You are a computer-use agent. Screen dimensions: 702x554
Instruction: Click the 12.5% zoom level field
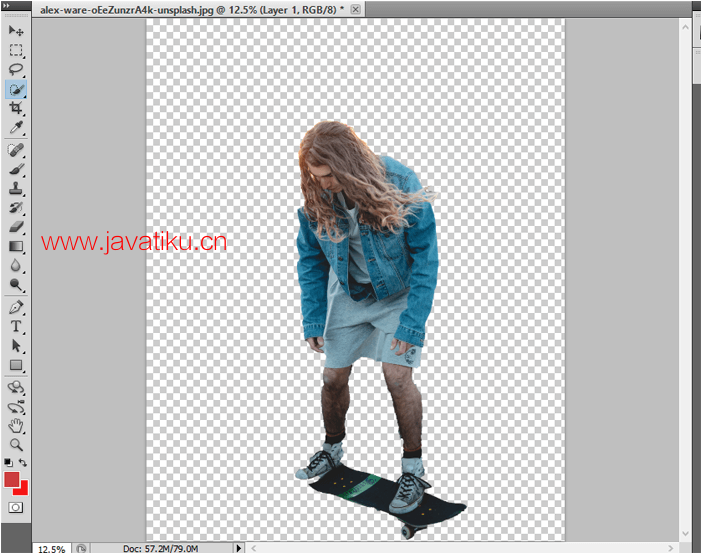[x=51, y=548]
